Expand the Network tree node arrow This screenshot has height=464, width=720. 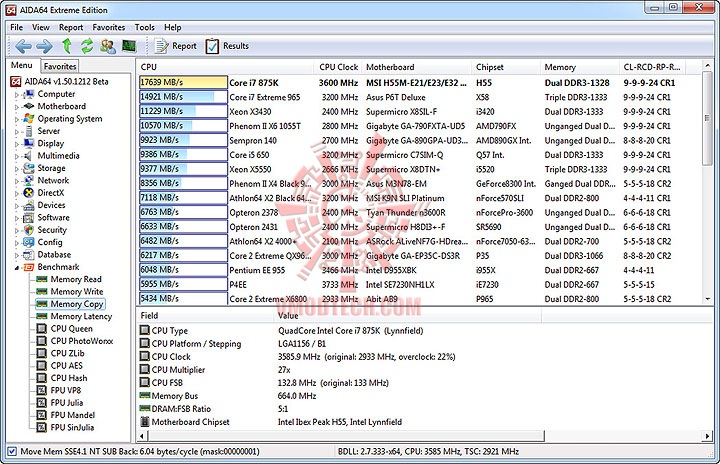17,181
